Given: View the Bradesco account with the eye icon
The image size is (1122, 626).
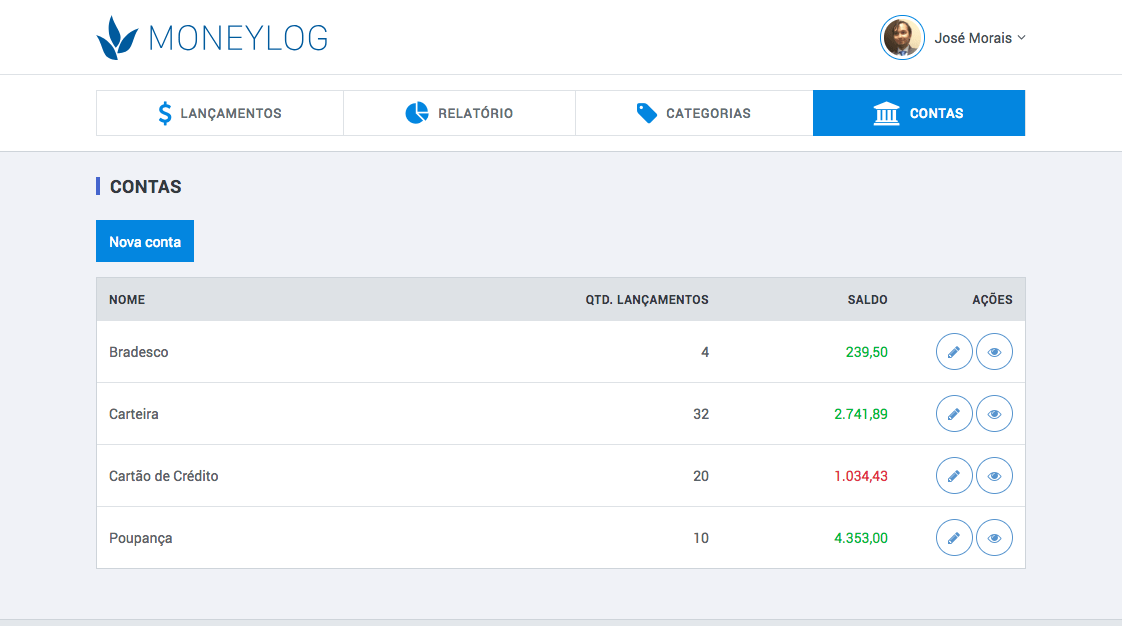Looking at the screenshot, I should click(x=994, y=351).
